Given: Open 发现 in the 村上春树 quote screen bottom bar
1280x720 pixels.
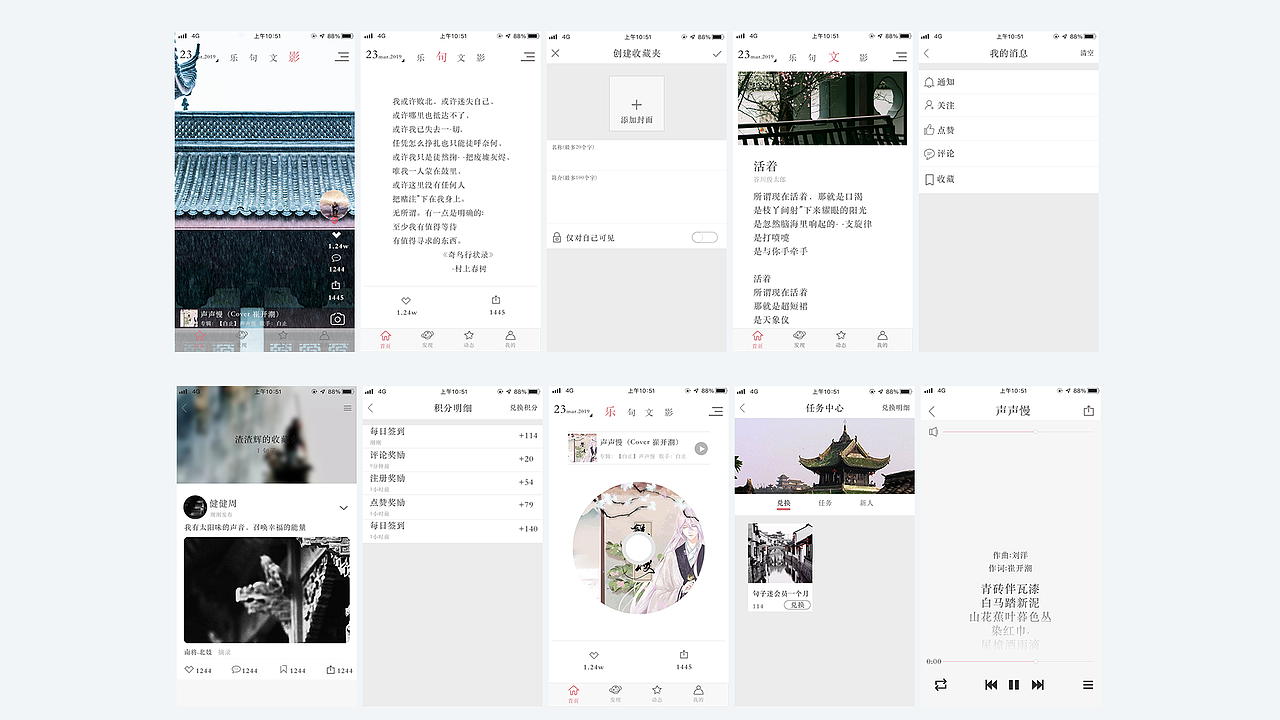Looking at the screenshot, I should pyautogui.click(x=427, y=339).
